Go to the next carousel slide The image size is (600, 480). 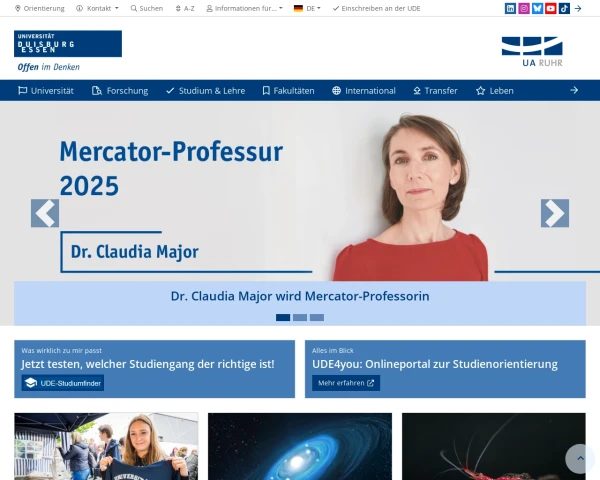[555, 213]
